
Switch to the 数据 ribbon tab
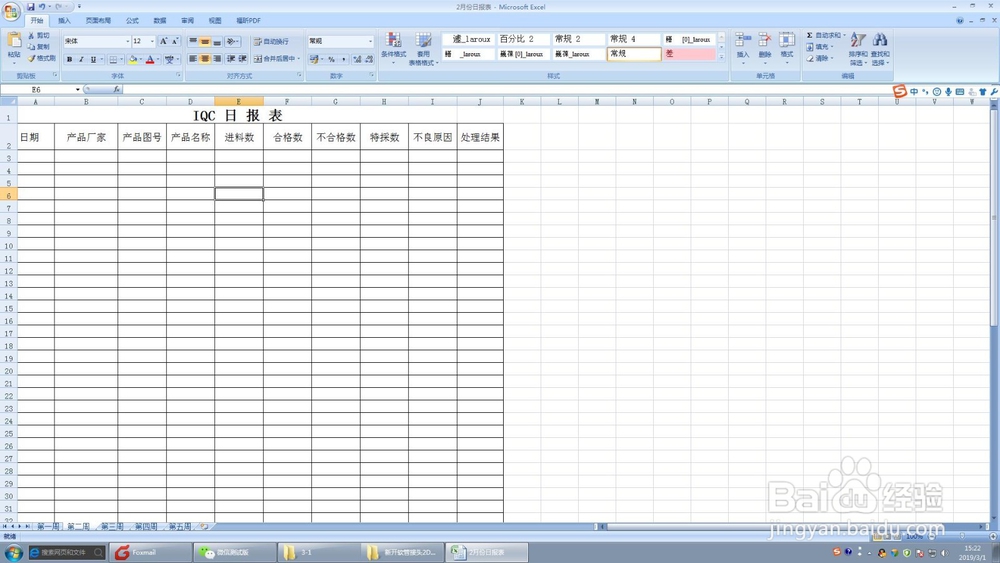click(159, 20)
